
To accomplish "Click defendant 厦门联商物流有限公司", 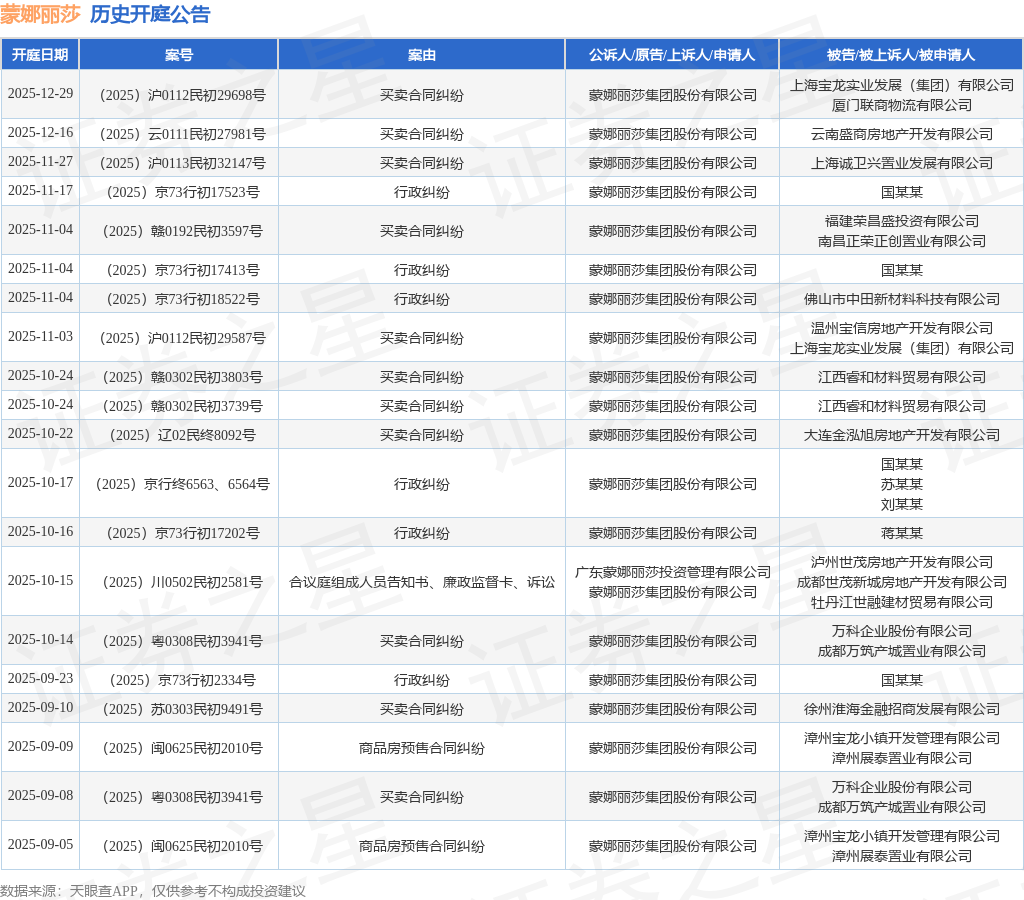I will (901, 105).
